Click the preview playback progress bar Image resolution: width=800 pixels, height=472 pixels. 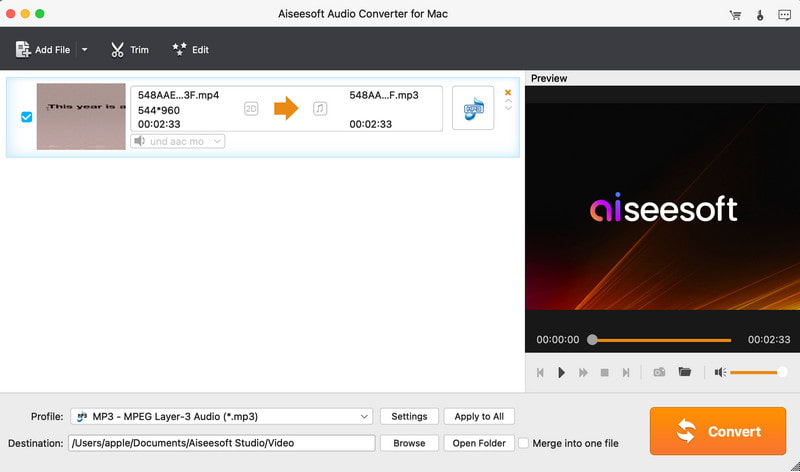[x=661, y=340]
